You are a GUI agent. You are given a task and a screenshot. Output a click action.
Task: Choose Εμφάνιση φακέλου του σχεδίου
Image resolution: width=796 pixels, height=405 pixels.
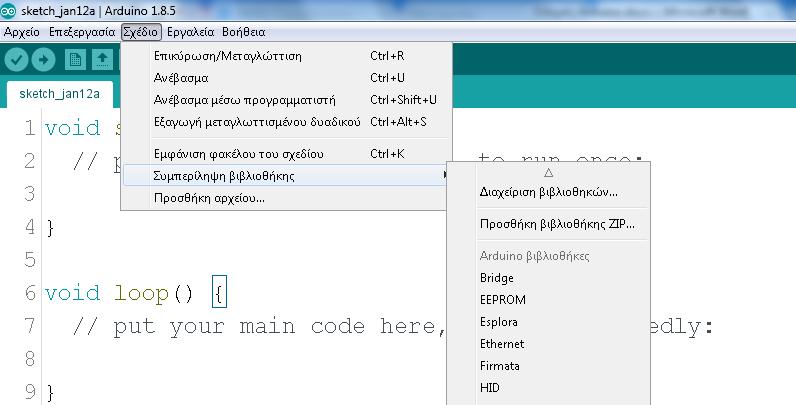click(287, 154)
